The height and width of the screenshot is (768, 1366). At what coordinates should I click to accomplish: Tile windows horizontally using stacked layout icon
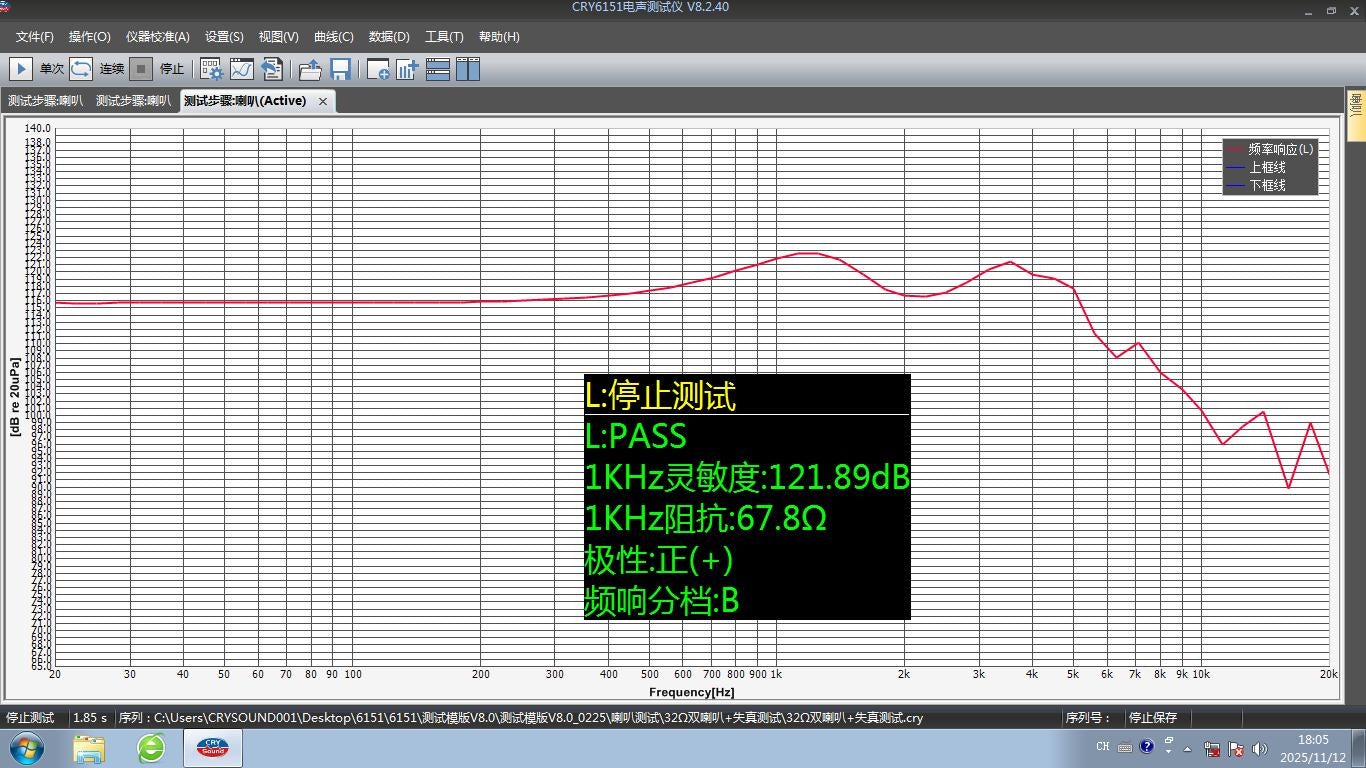pyautogui.click(x=438, y=69)
